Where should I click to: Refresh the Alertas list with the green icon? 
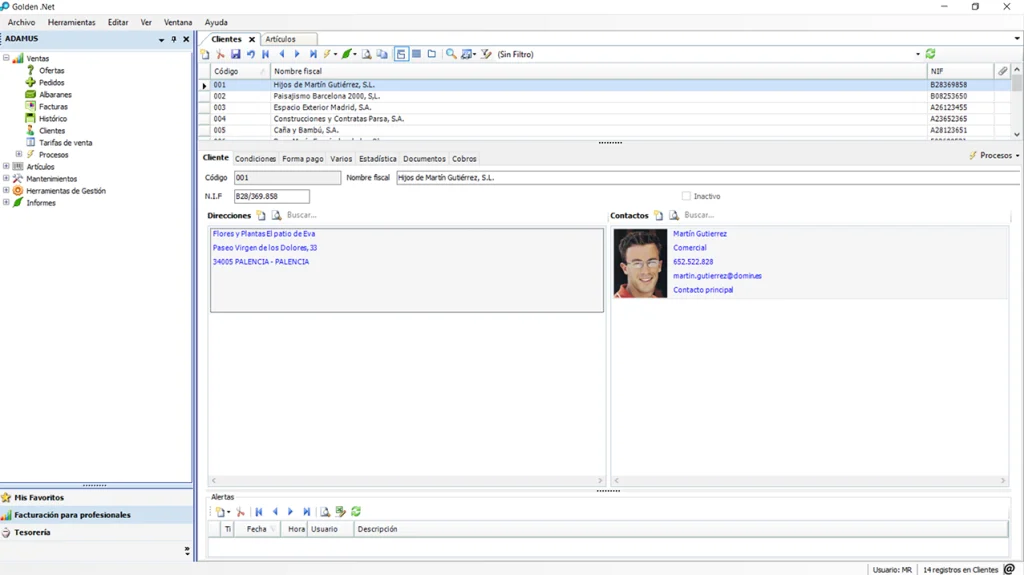(356, 512)
